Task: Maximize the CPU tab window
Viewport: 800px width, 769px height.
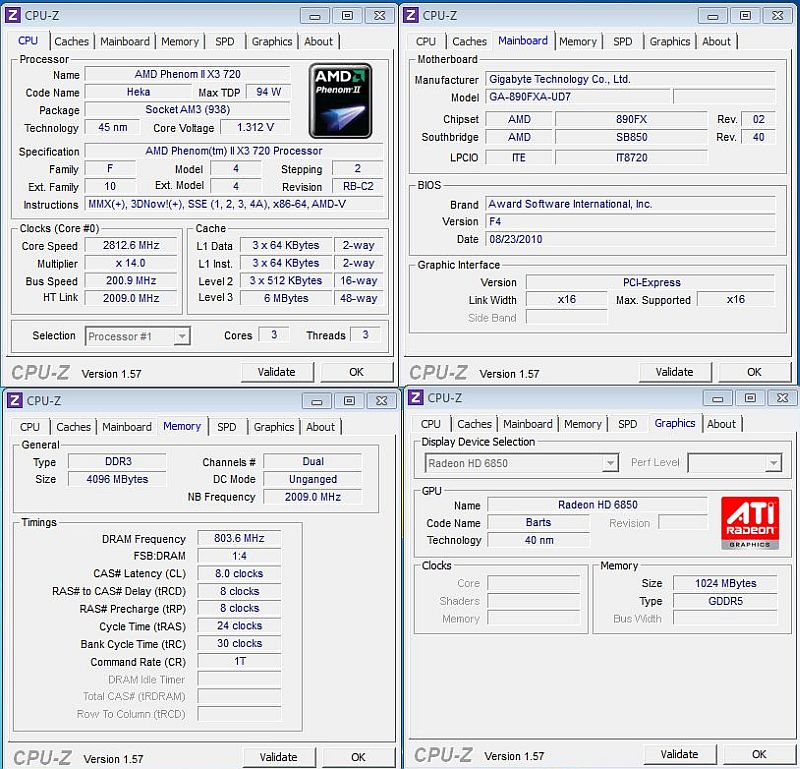Action: coord(347,16)
